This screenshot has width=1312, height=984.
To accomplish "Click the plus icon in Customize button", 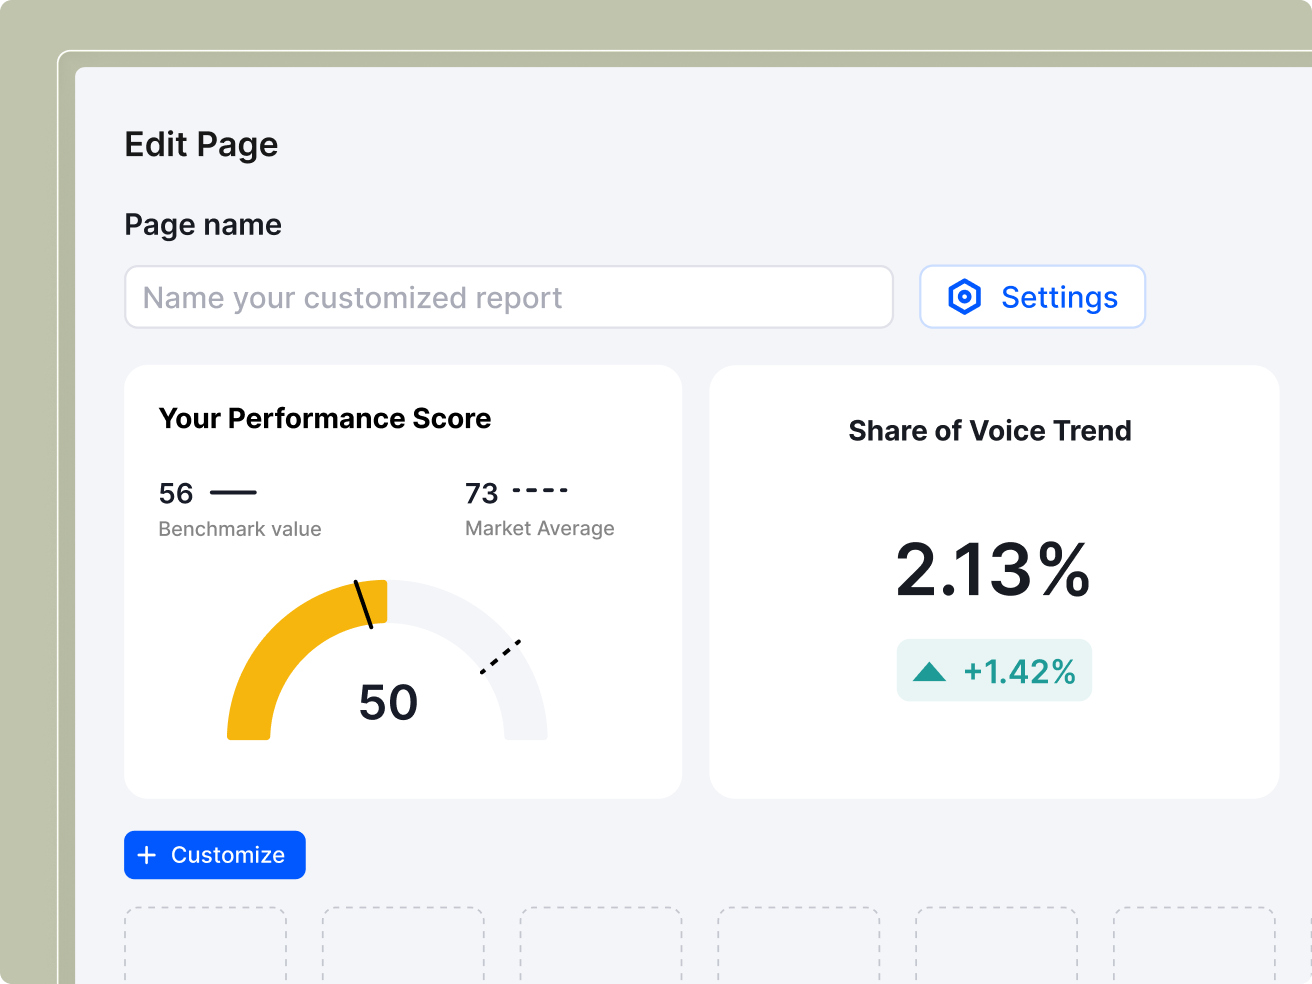I will coord(147,855).
